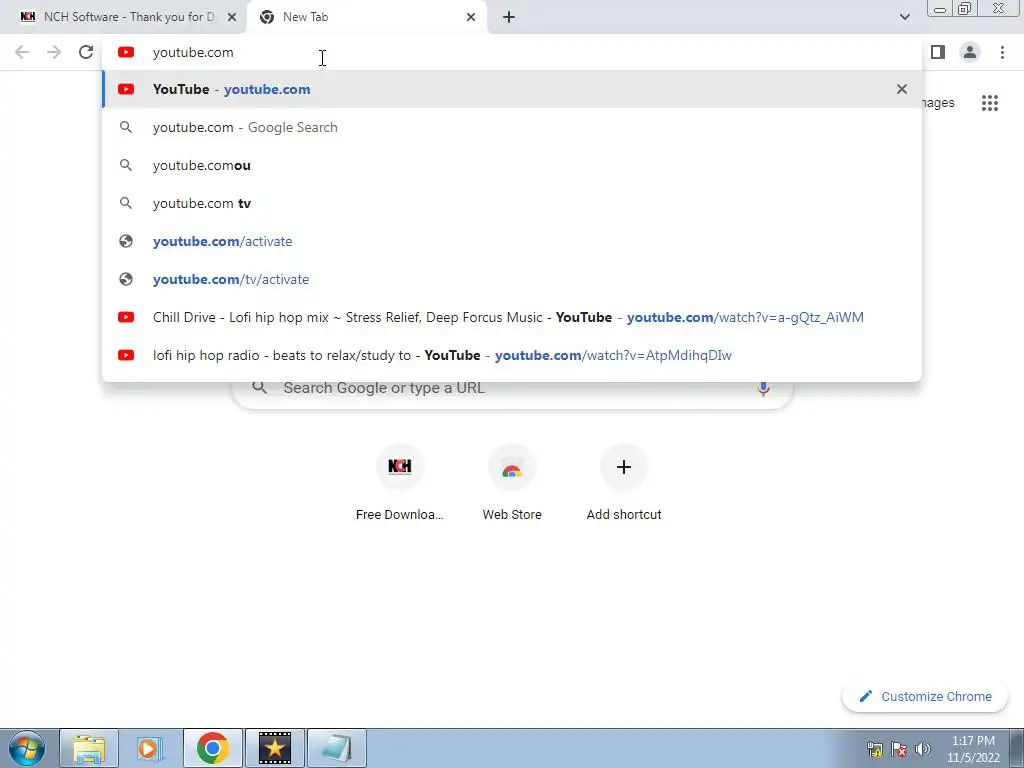Open the profile avatar button
1024x768 pixels.
coord(970,52)
